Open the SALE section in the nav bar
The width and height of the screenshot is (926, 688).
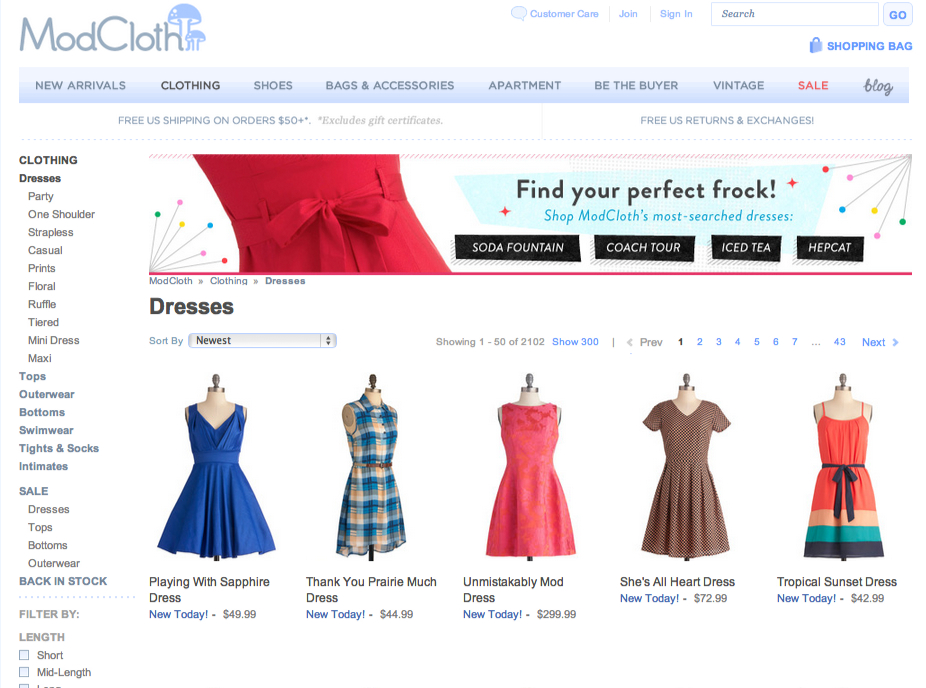coord(813,85)
